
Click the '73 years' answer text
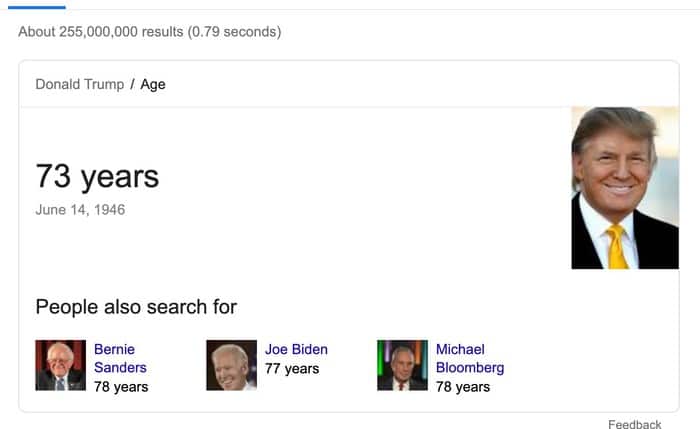[97, 176]
